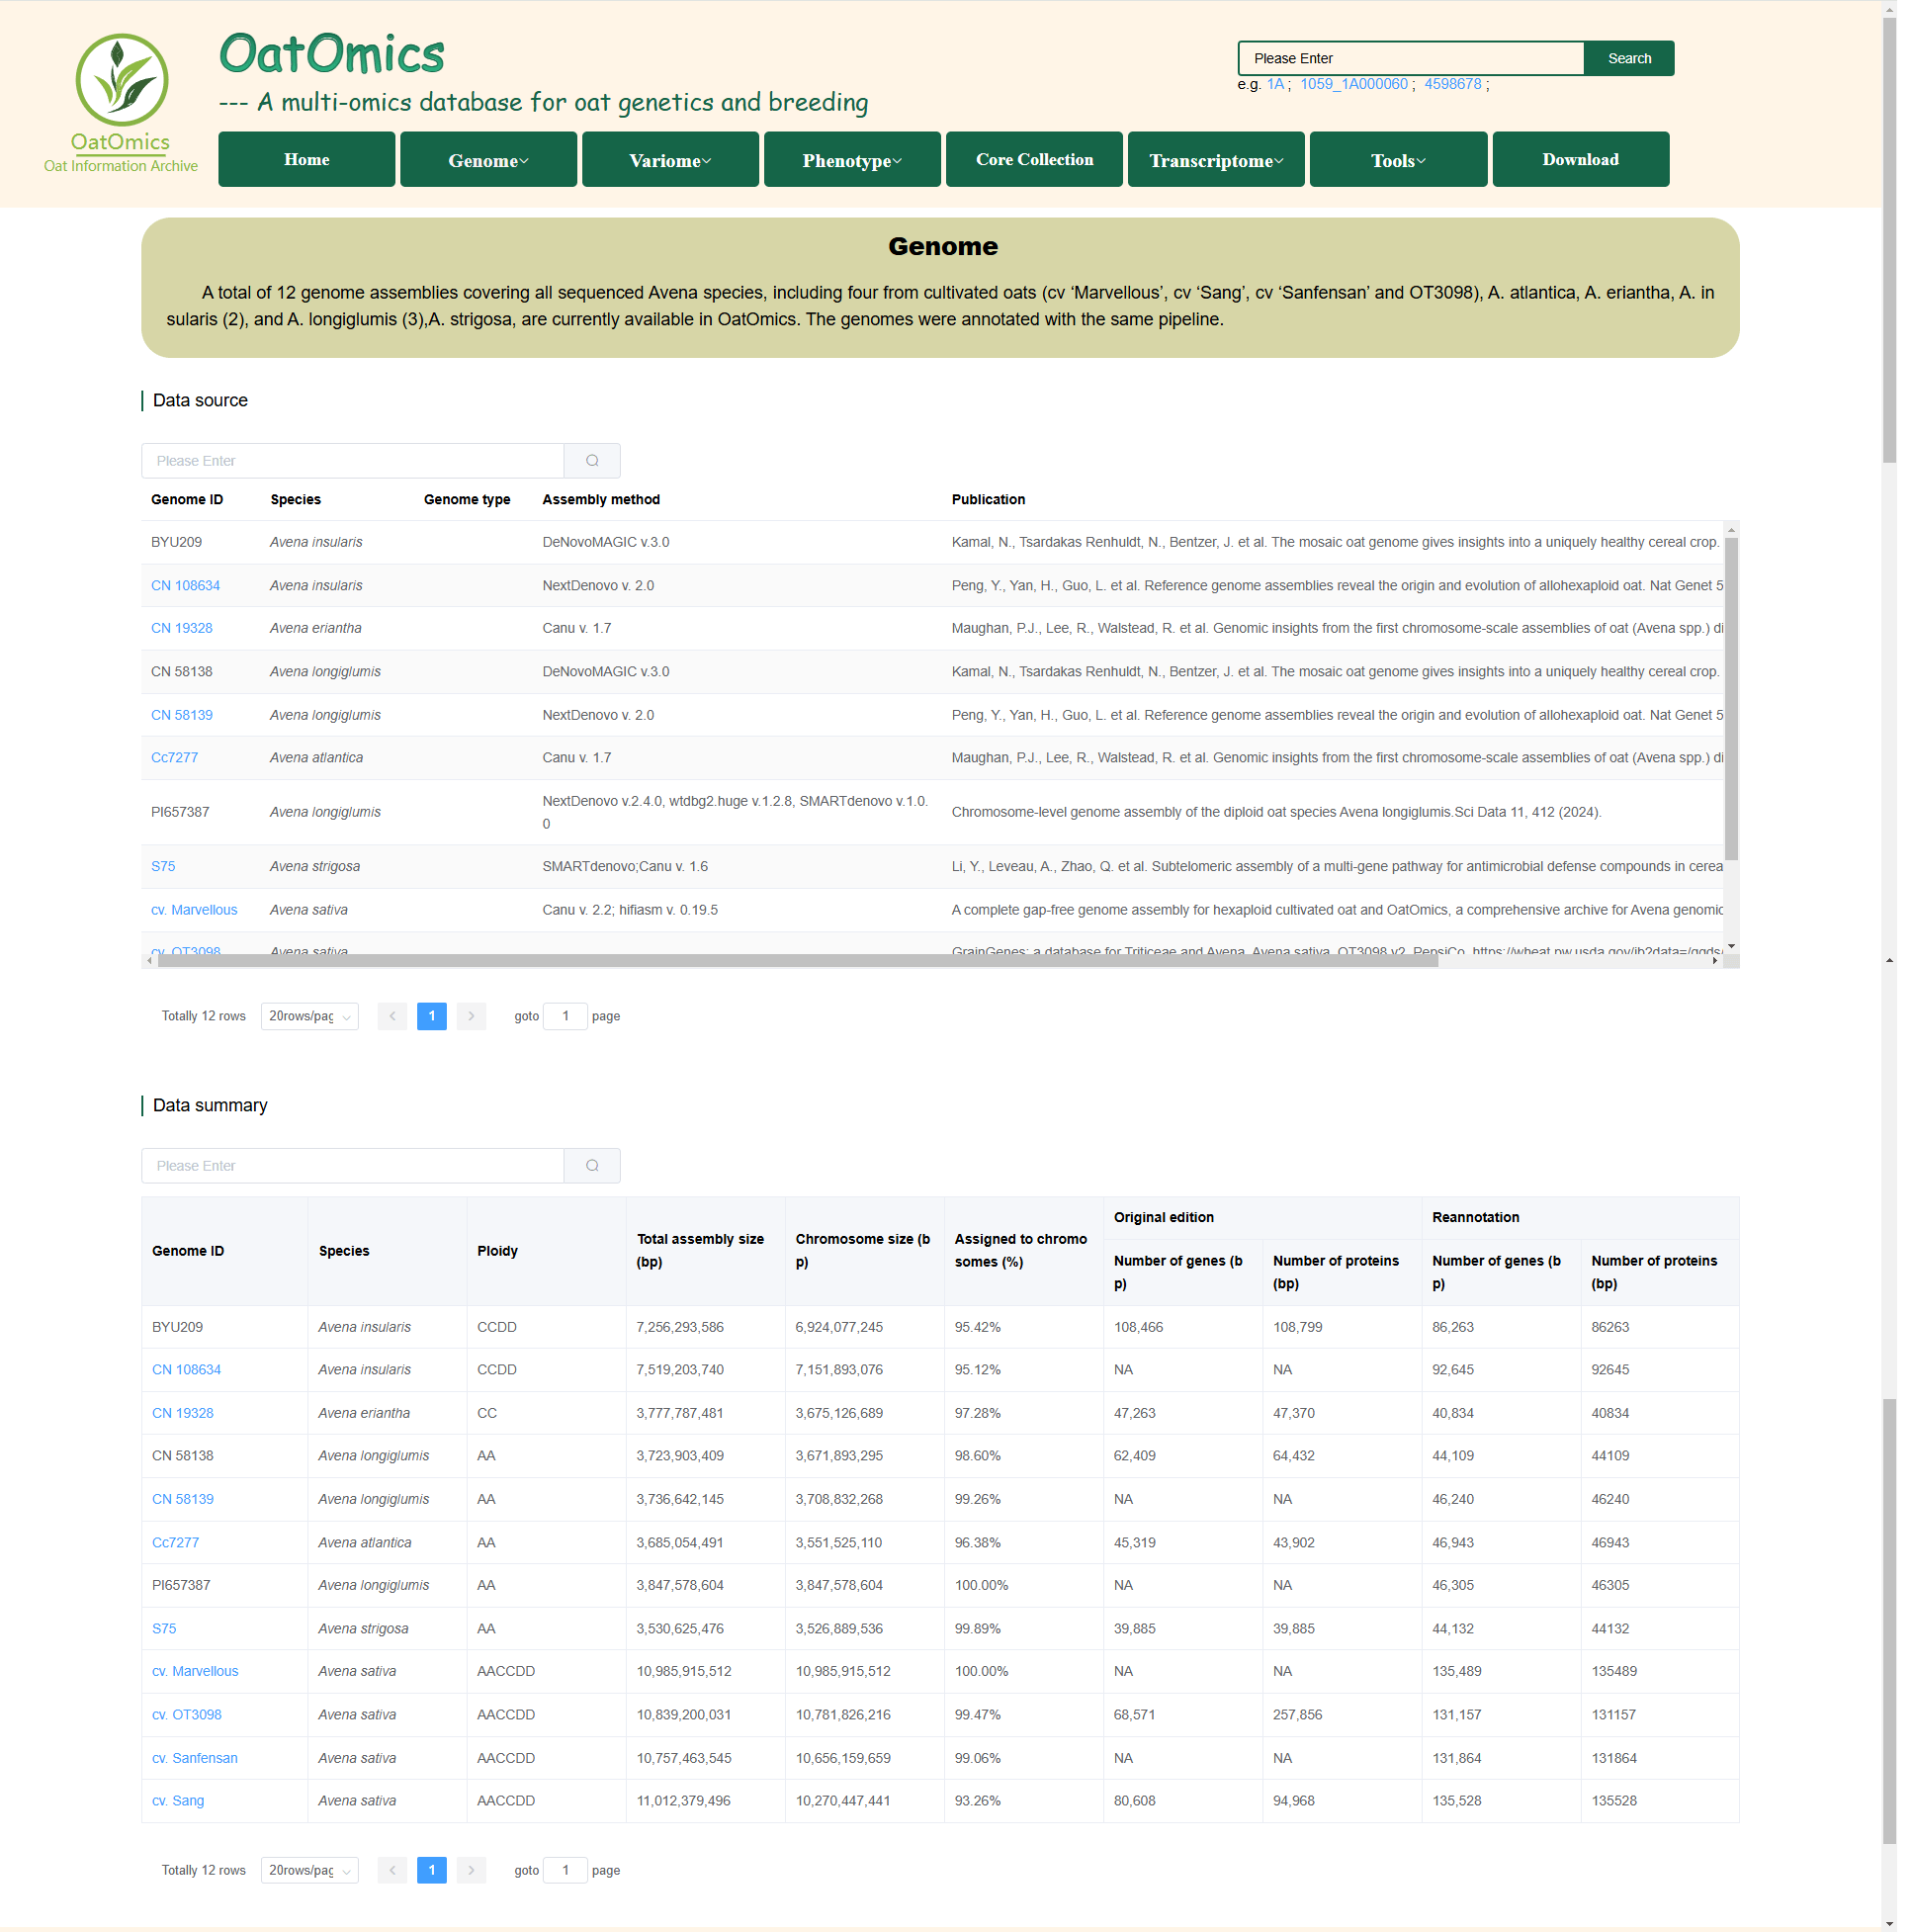The width and height of the screenshot is (1912, 1932).
Task: Click the Publication column header
Action: click(988, 500)
